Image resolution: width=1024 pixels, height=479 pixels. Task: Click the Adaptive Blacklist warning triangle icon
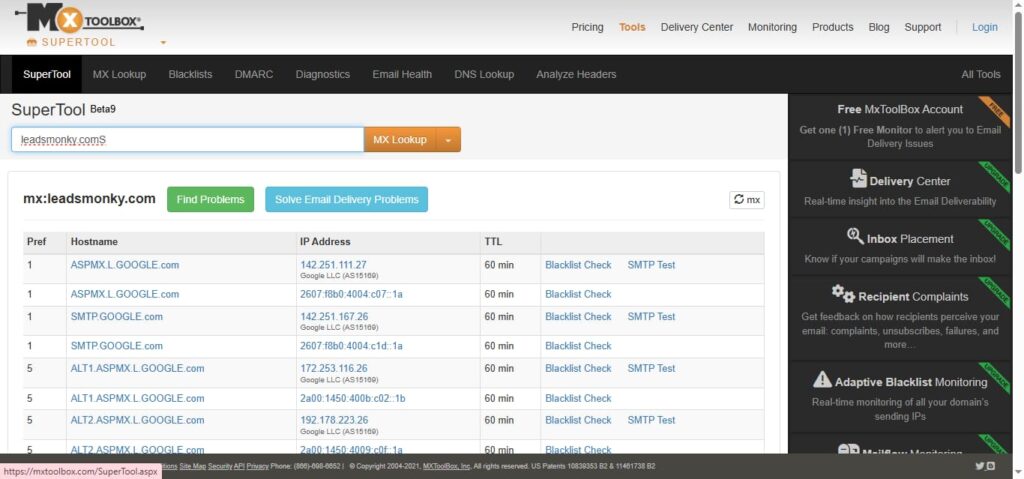click(x=822, y=380)
